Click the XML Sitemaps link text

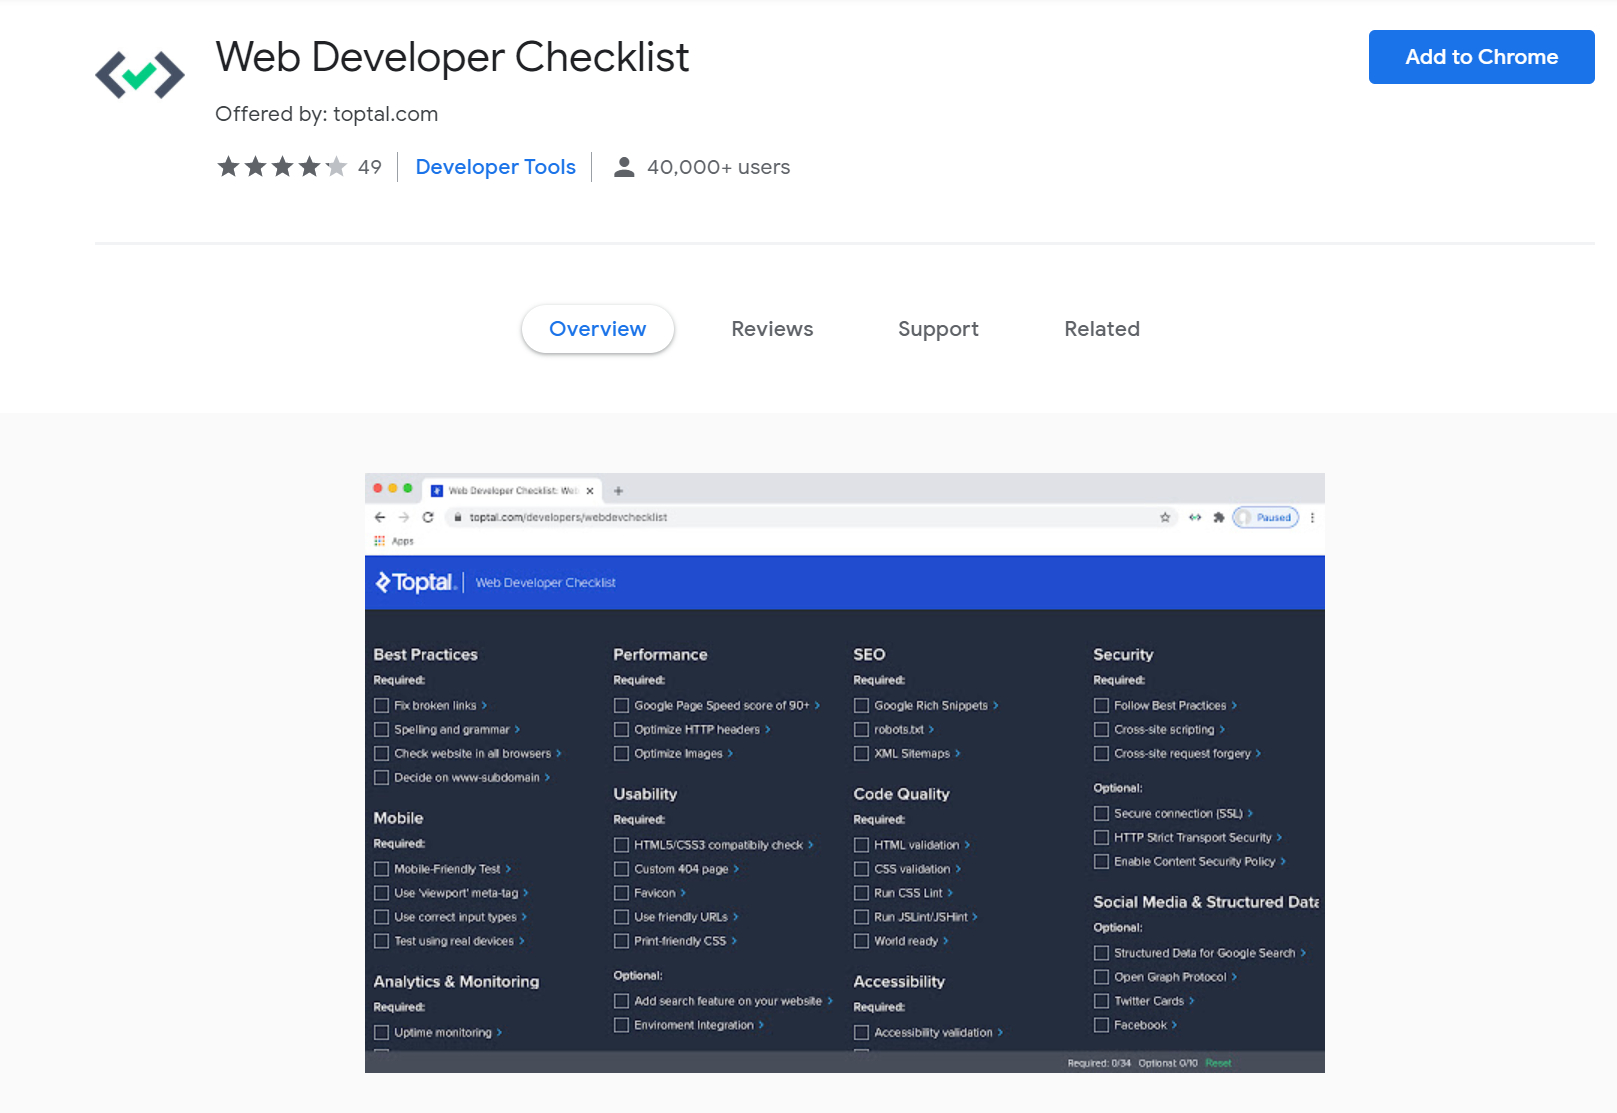pos(912,753)
